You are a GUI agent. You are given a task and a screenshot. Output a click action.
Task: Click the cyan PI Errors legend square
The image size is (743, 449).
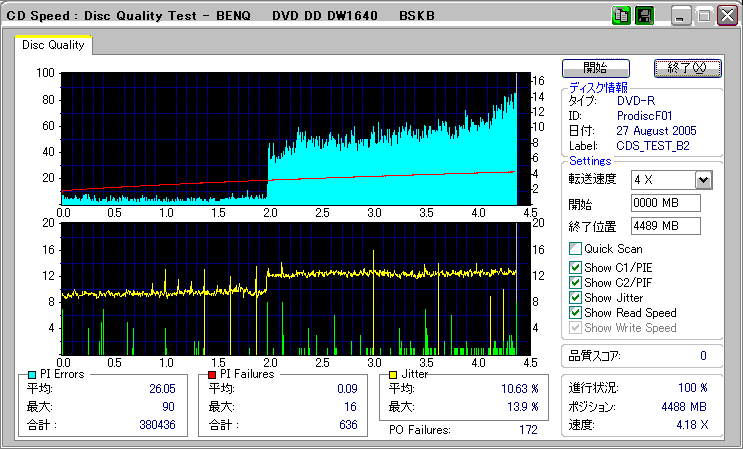(x=32, y=375)
